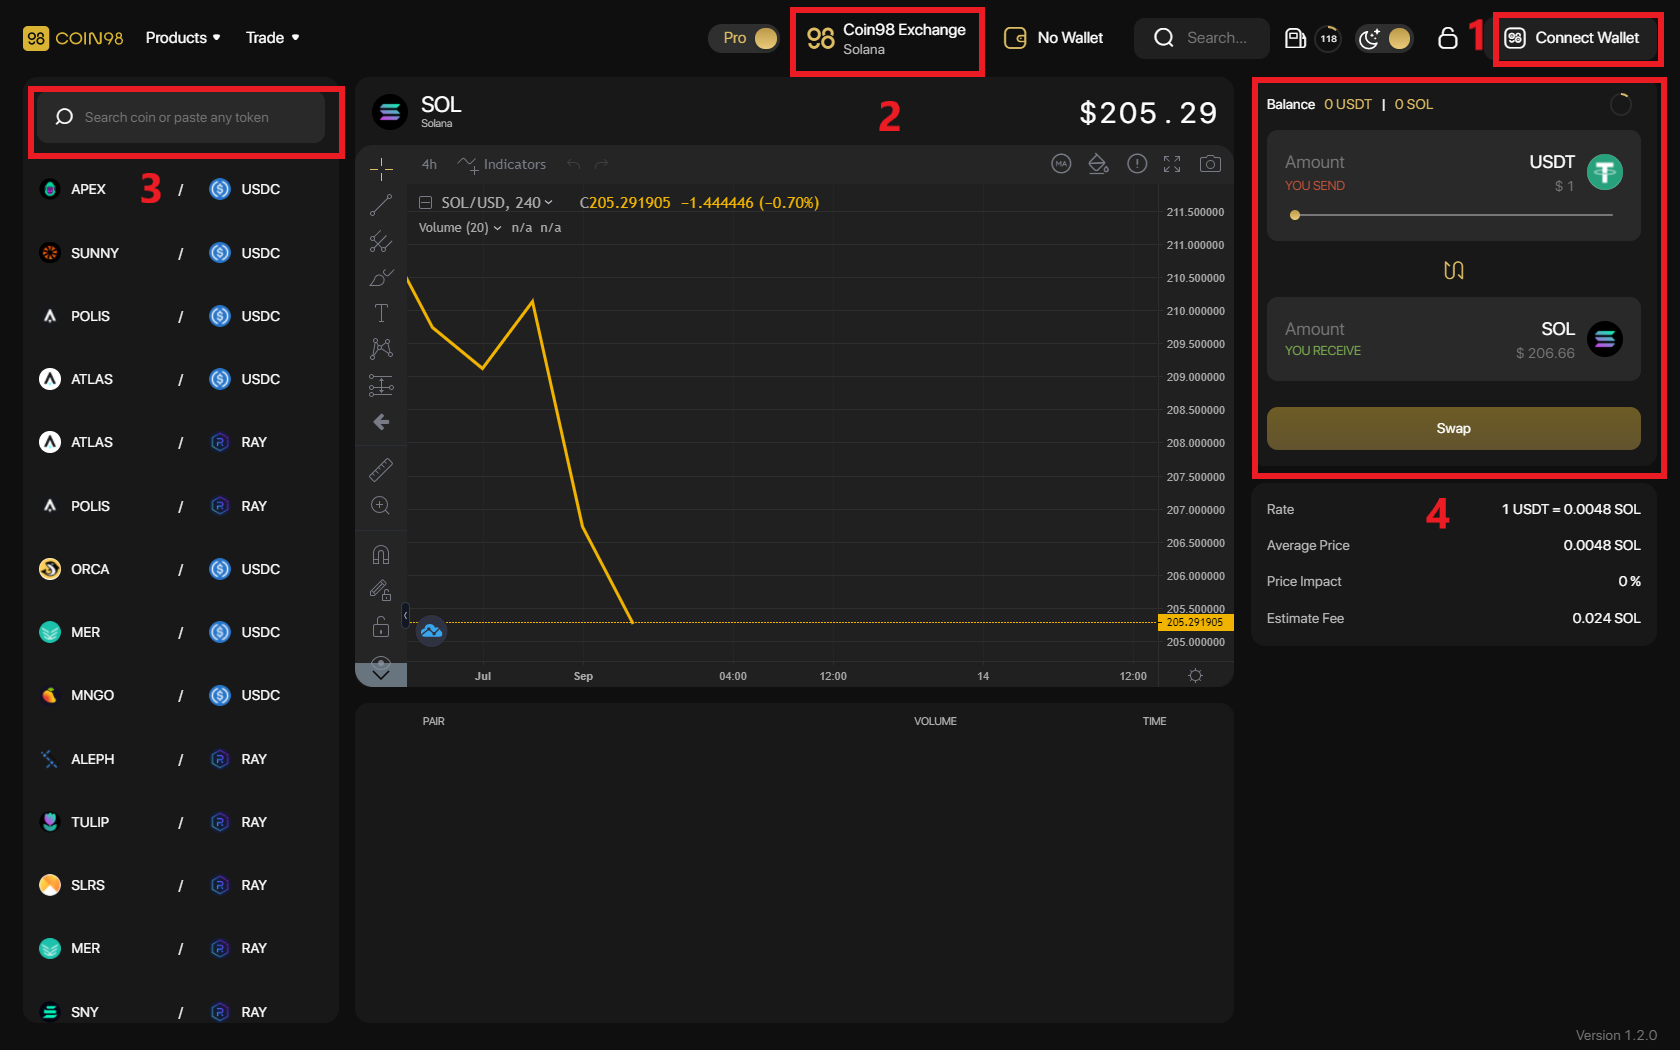Viewport: 1680px width, 1050px height.
Task: Select ORCA / USDC pair
Action: pos(182,569)
